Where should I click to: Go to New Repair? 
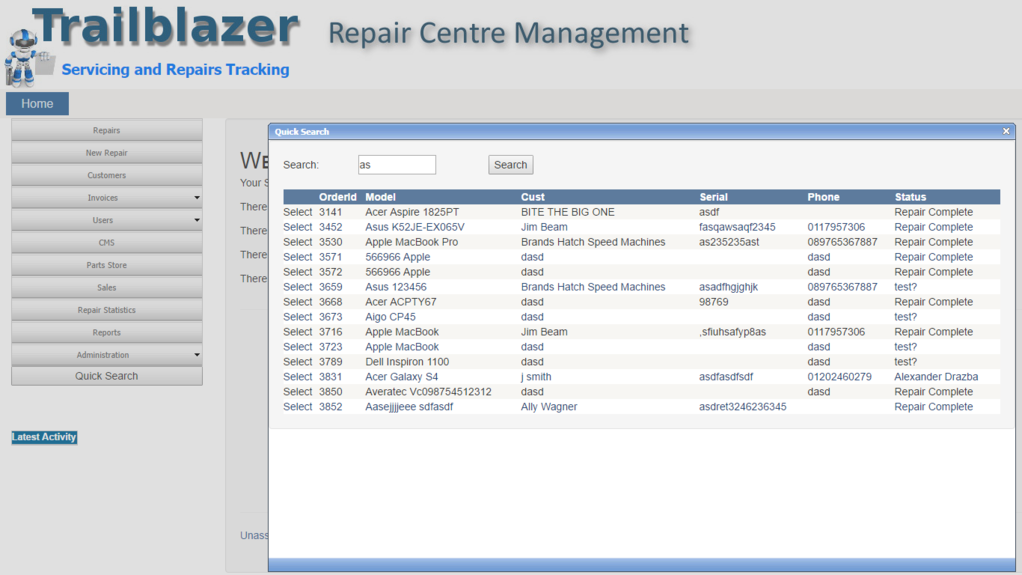[107, 153]
